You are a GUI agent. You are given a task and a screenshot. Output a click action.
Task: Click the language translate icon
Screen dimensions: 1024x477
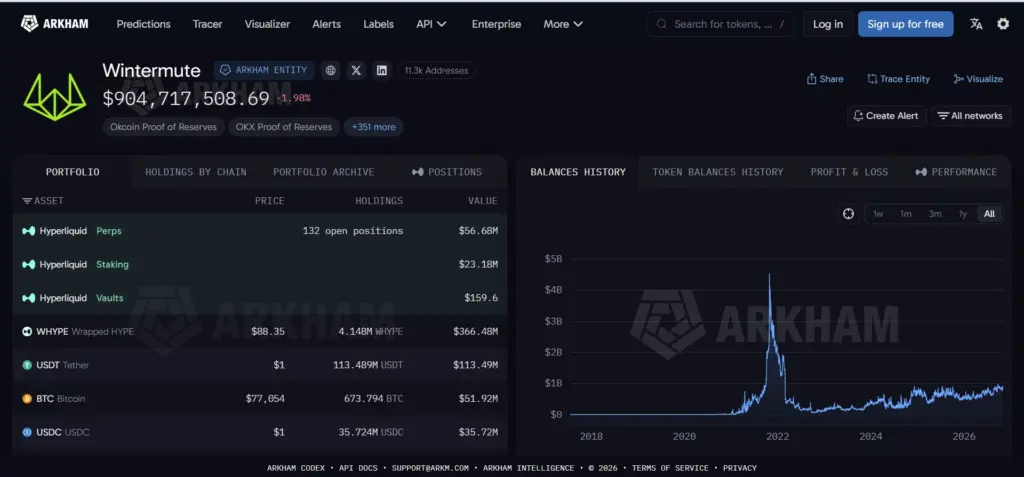[976, 24]
